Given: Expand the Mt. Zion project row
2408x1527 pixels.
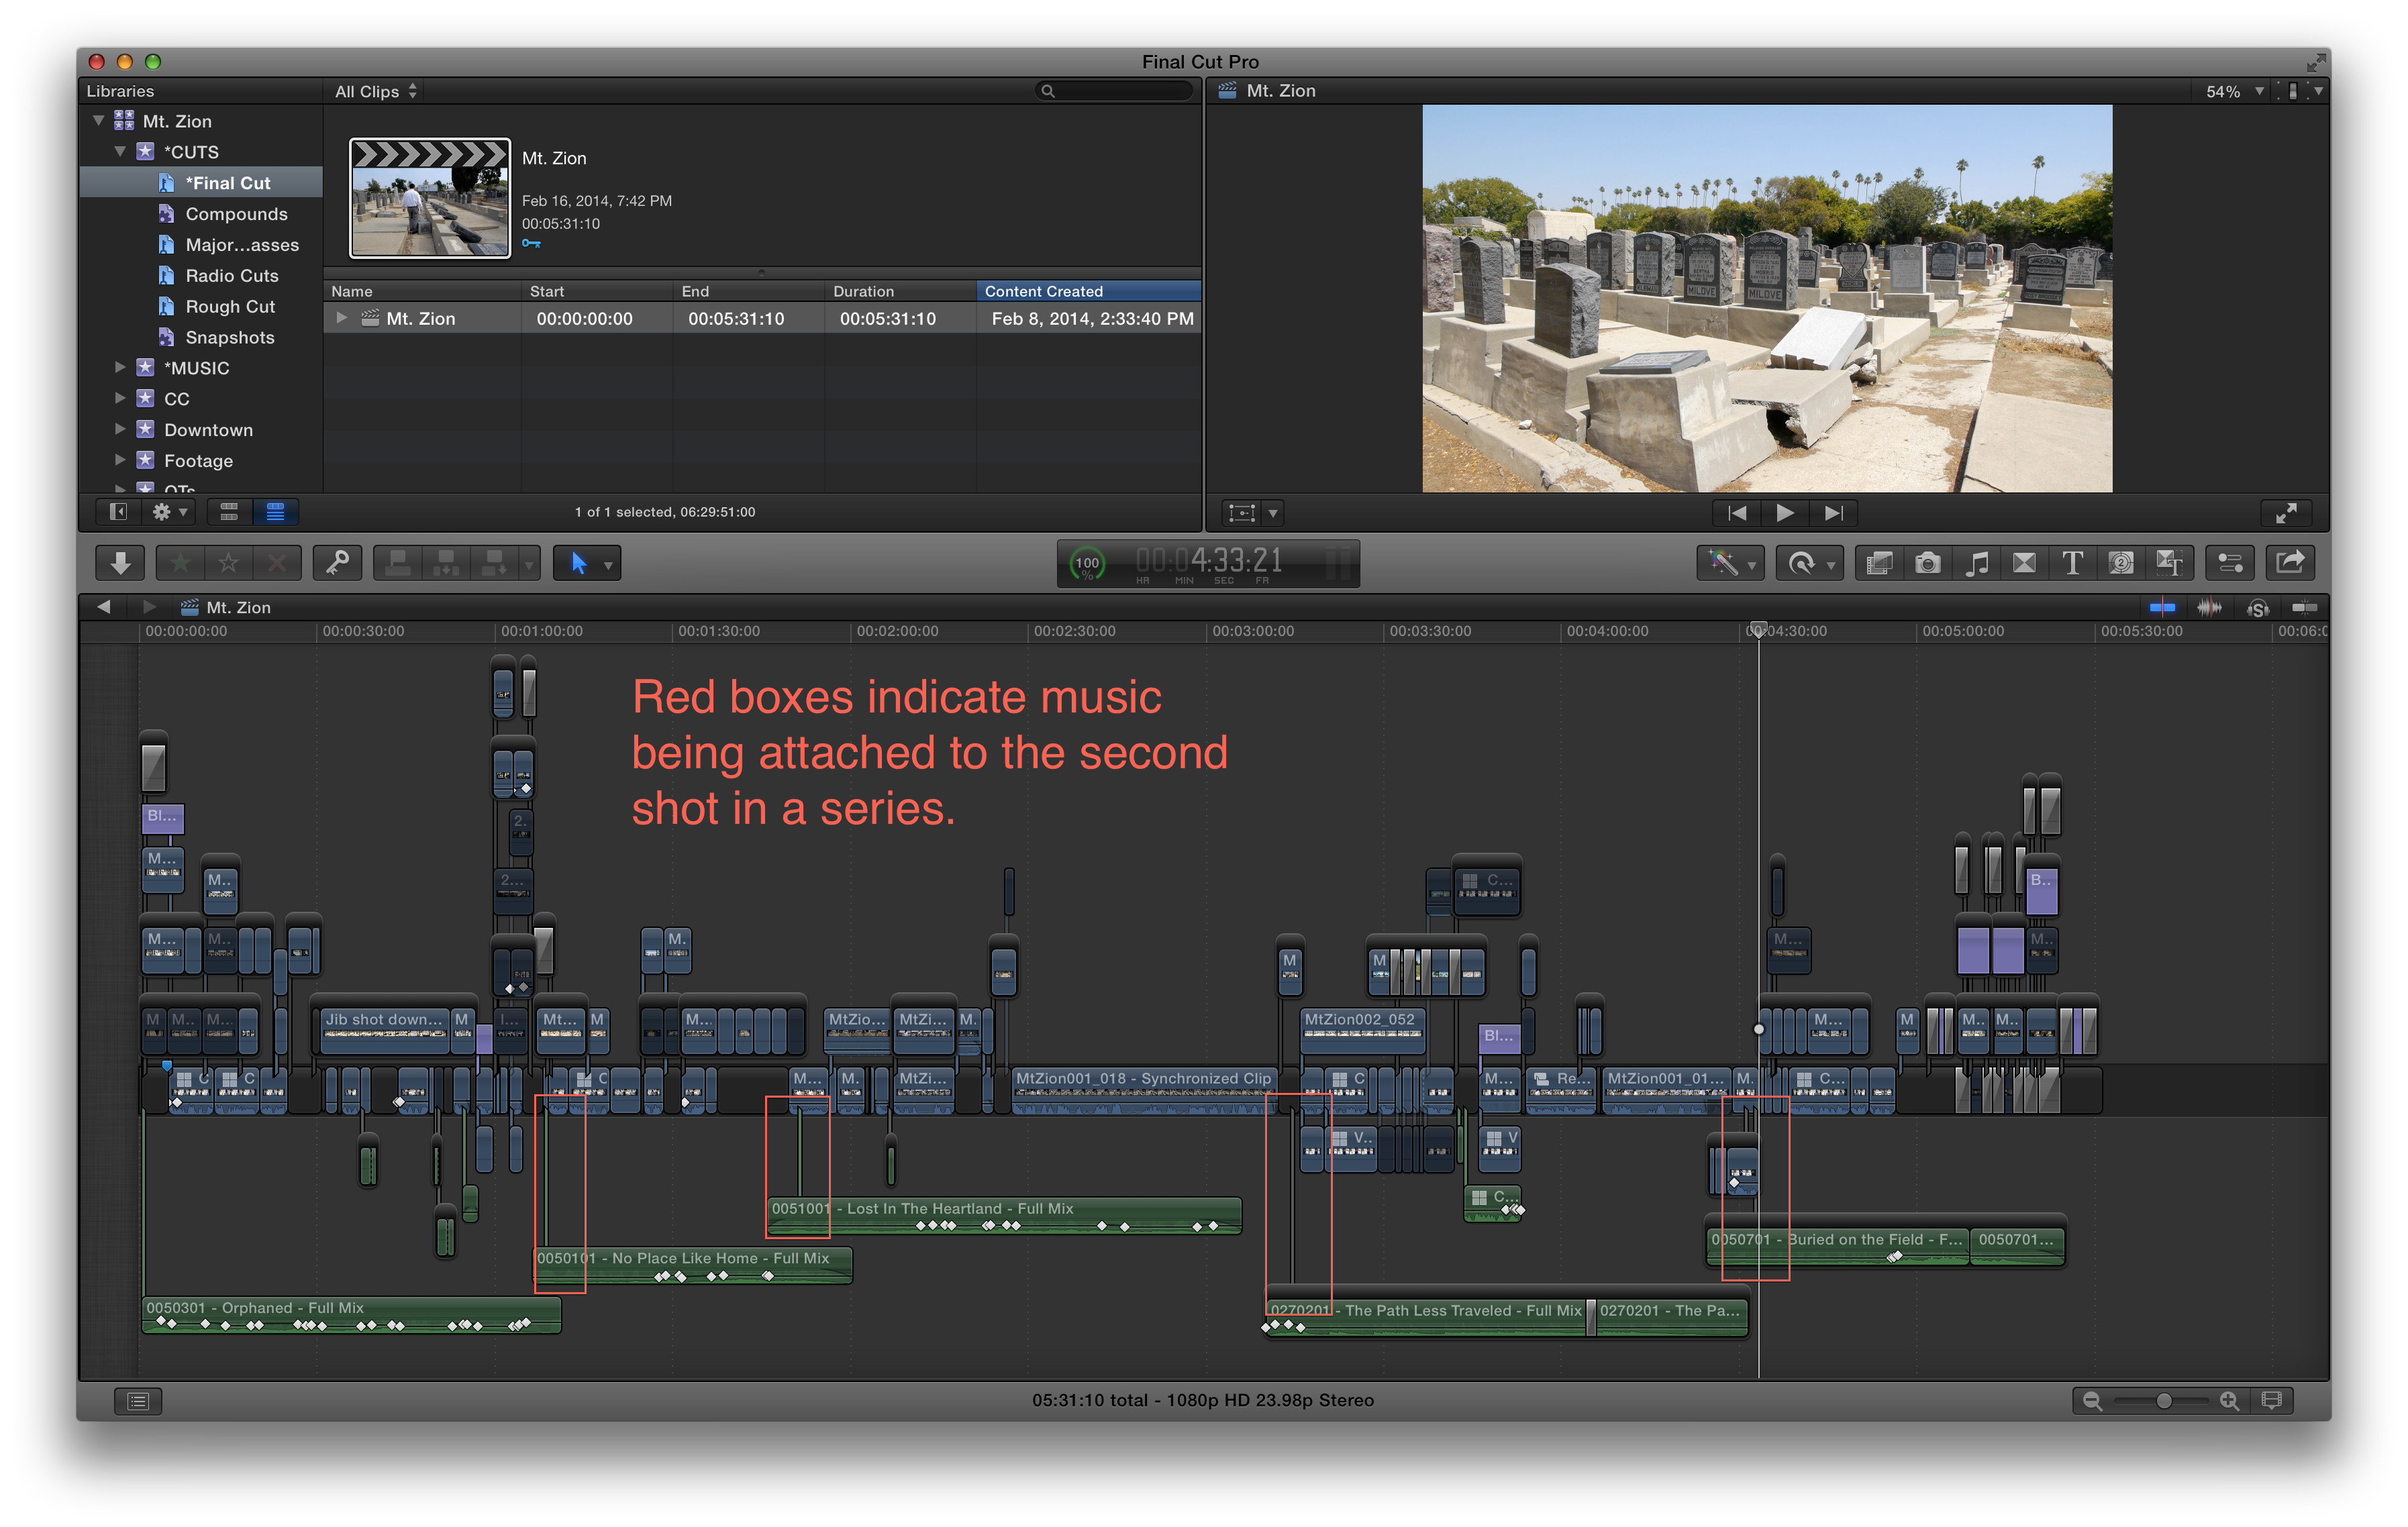Looking at the screenshot, I should [x=341, y=318].
